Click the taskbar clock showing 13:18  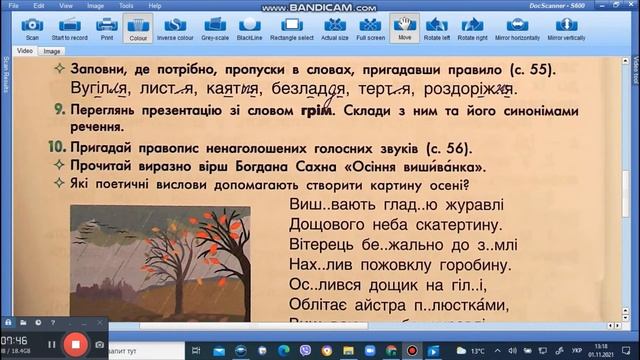point(601,351)
